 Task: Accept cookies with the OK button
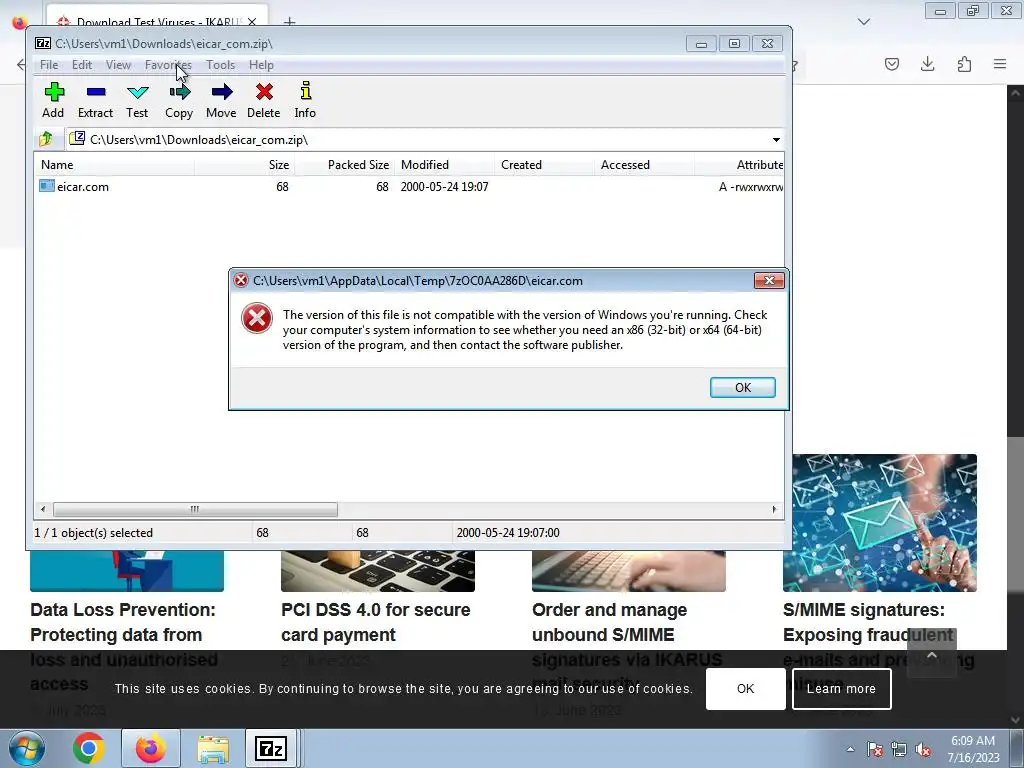[745, 688]
